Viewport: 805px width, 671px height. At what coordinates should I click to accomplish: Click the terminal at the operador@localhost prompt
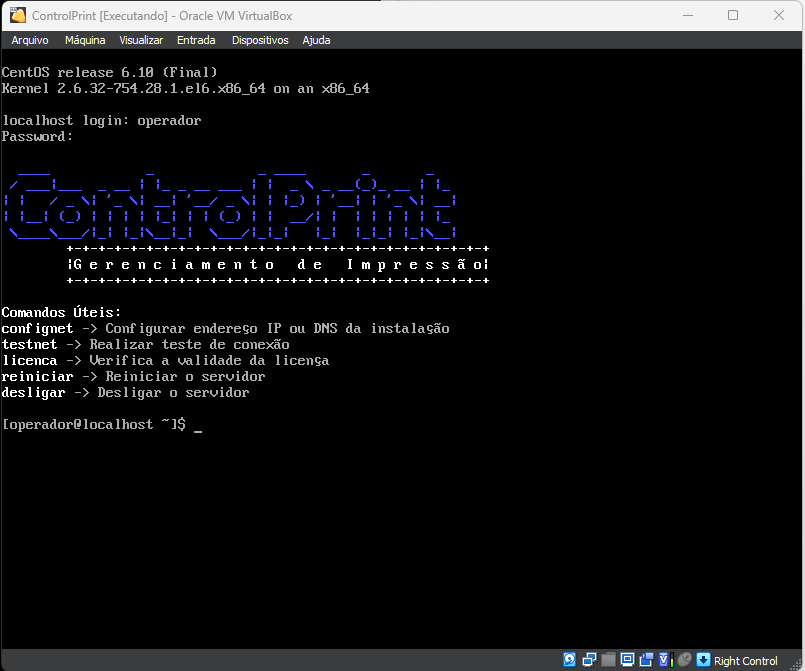pos(198,425)
